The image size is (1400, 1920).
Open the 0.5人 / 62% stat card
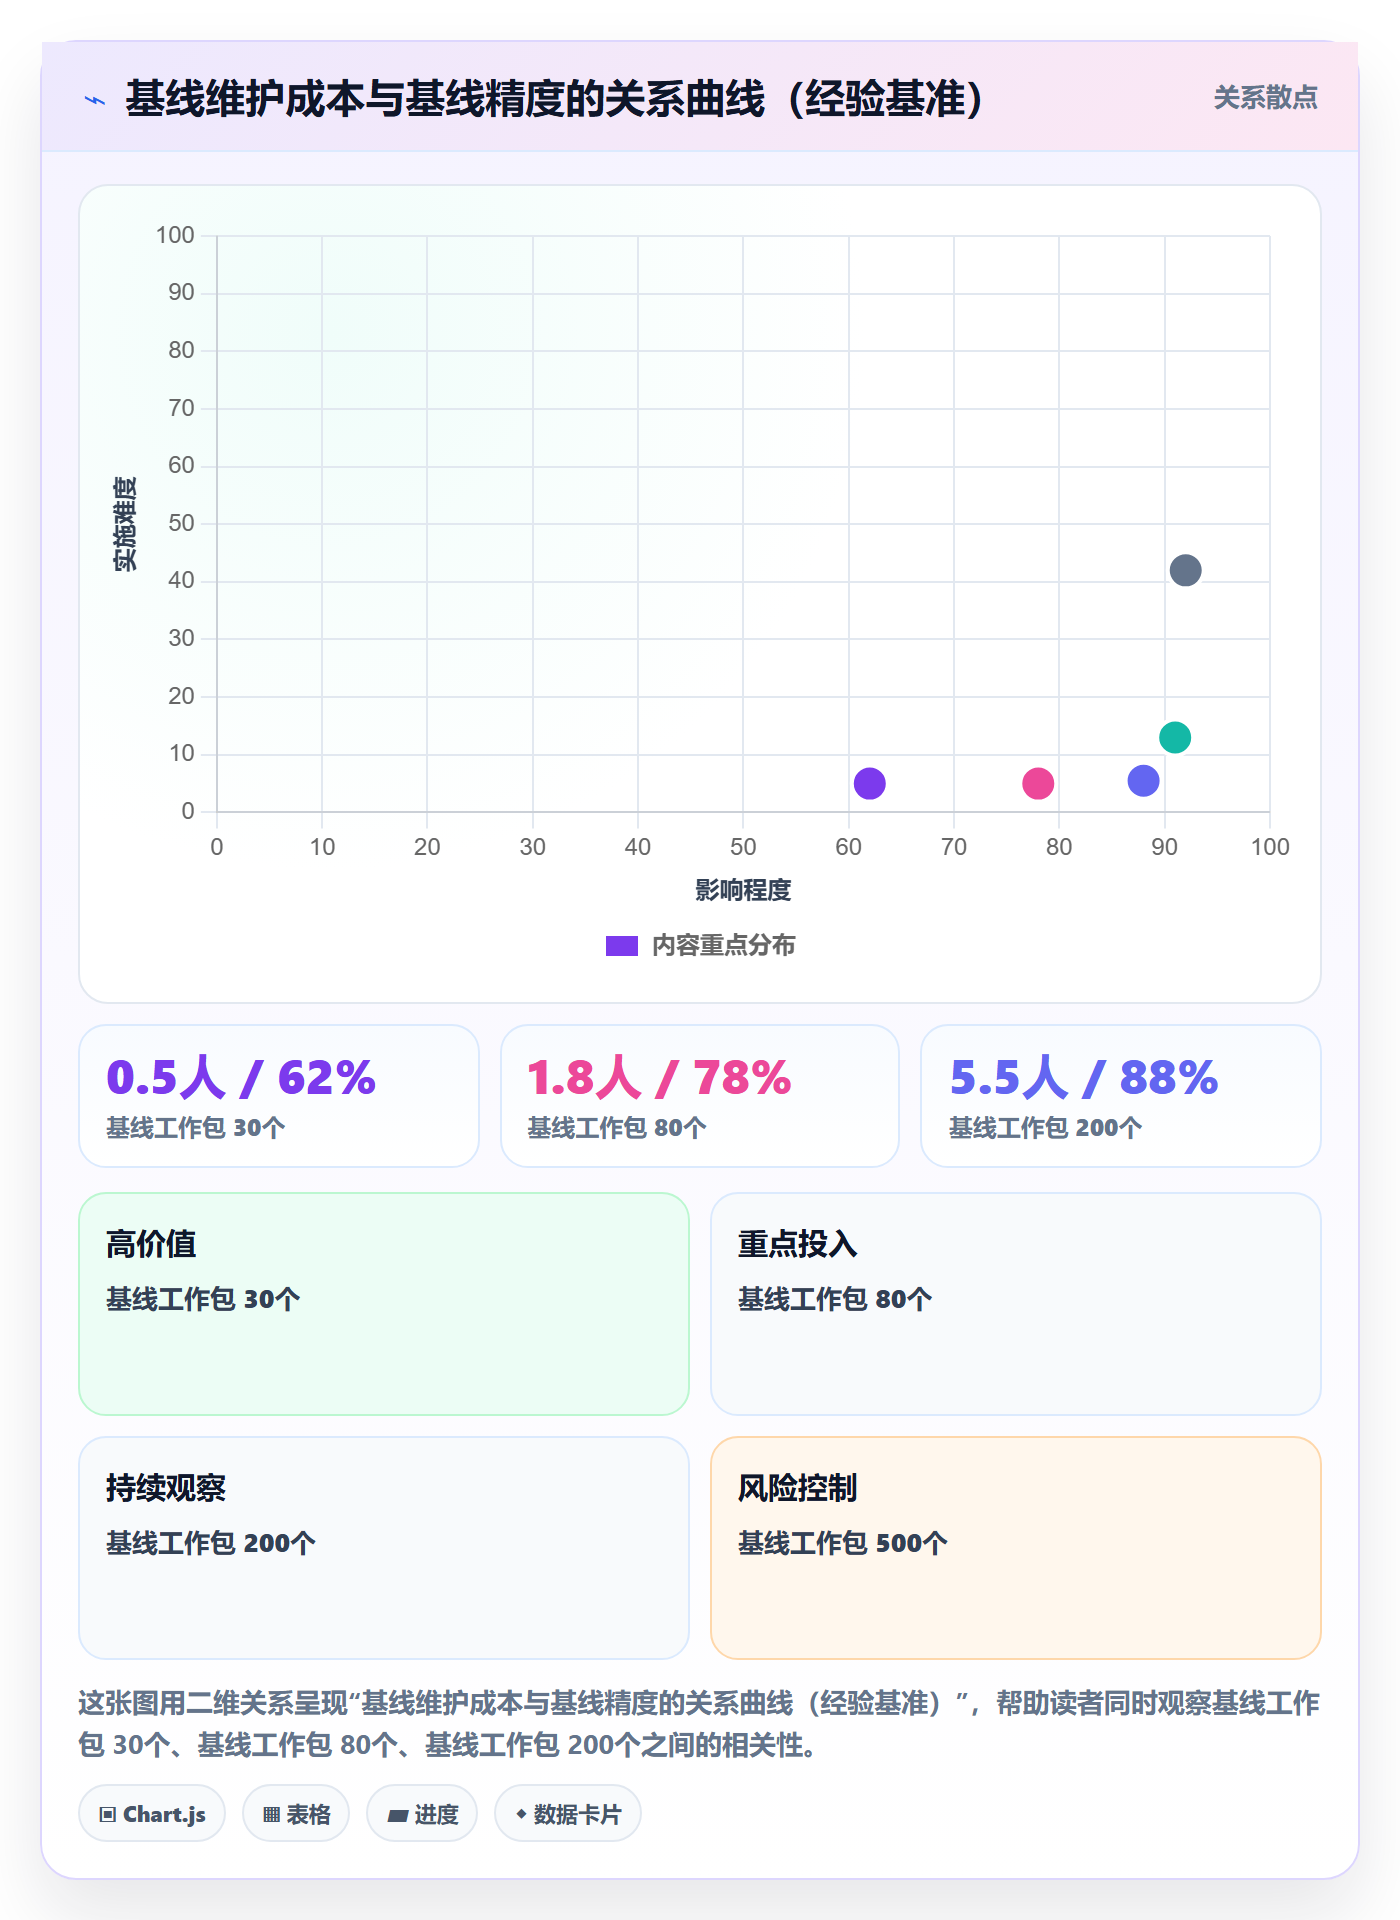[279, 1096]
